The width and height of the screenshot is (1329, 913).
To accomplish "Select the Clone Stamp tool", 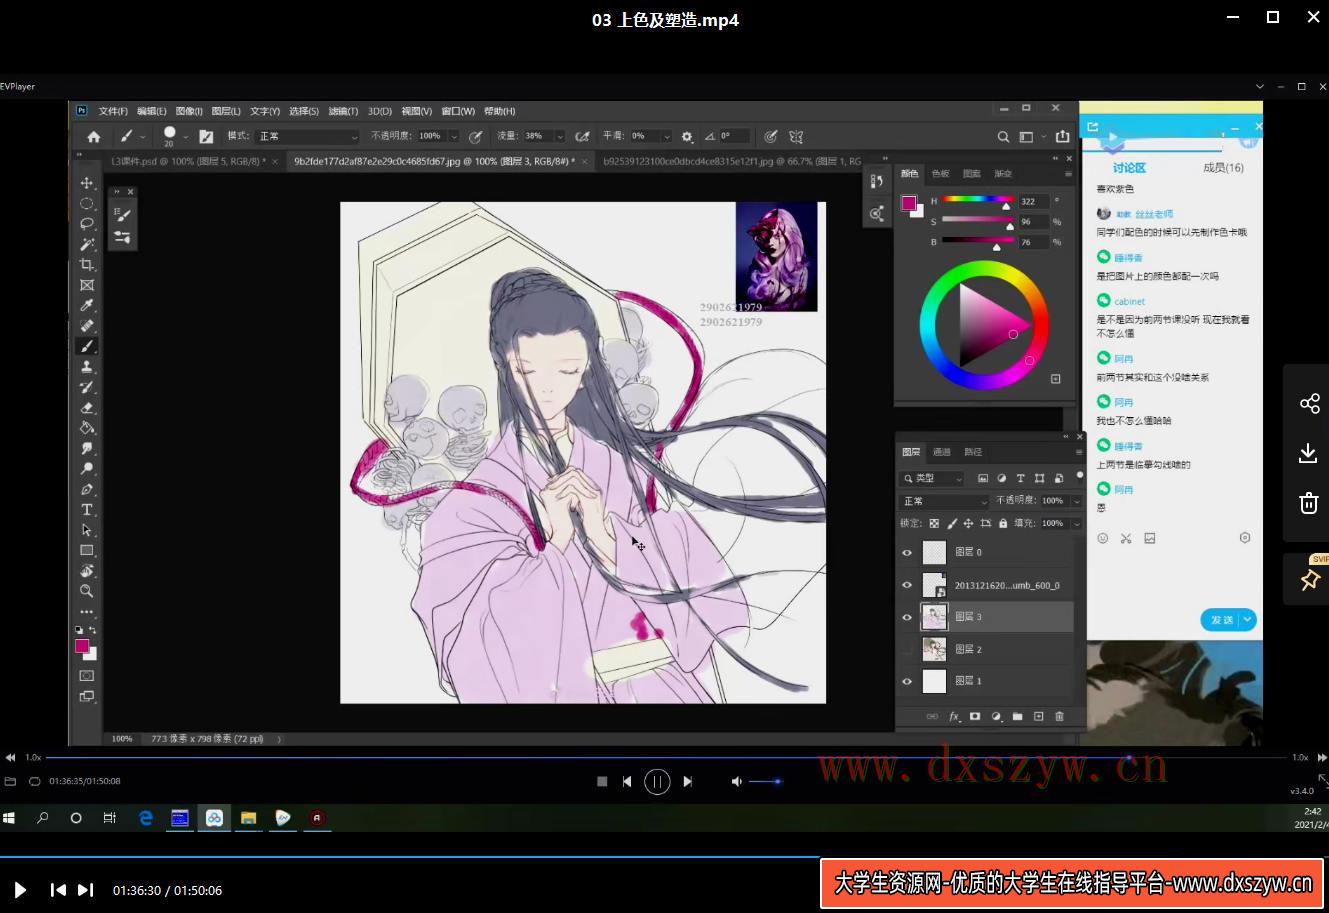I will 87,367.
